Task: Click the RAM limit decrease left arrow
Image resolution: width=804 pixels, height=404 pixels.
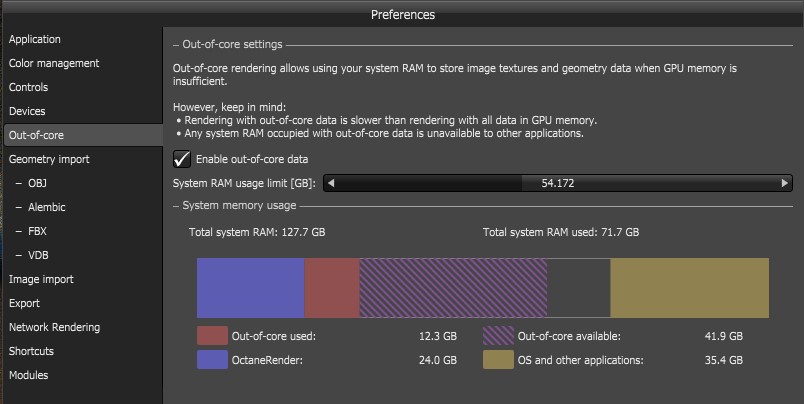Action: click(331, 183)
